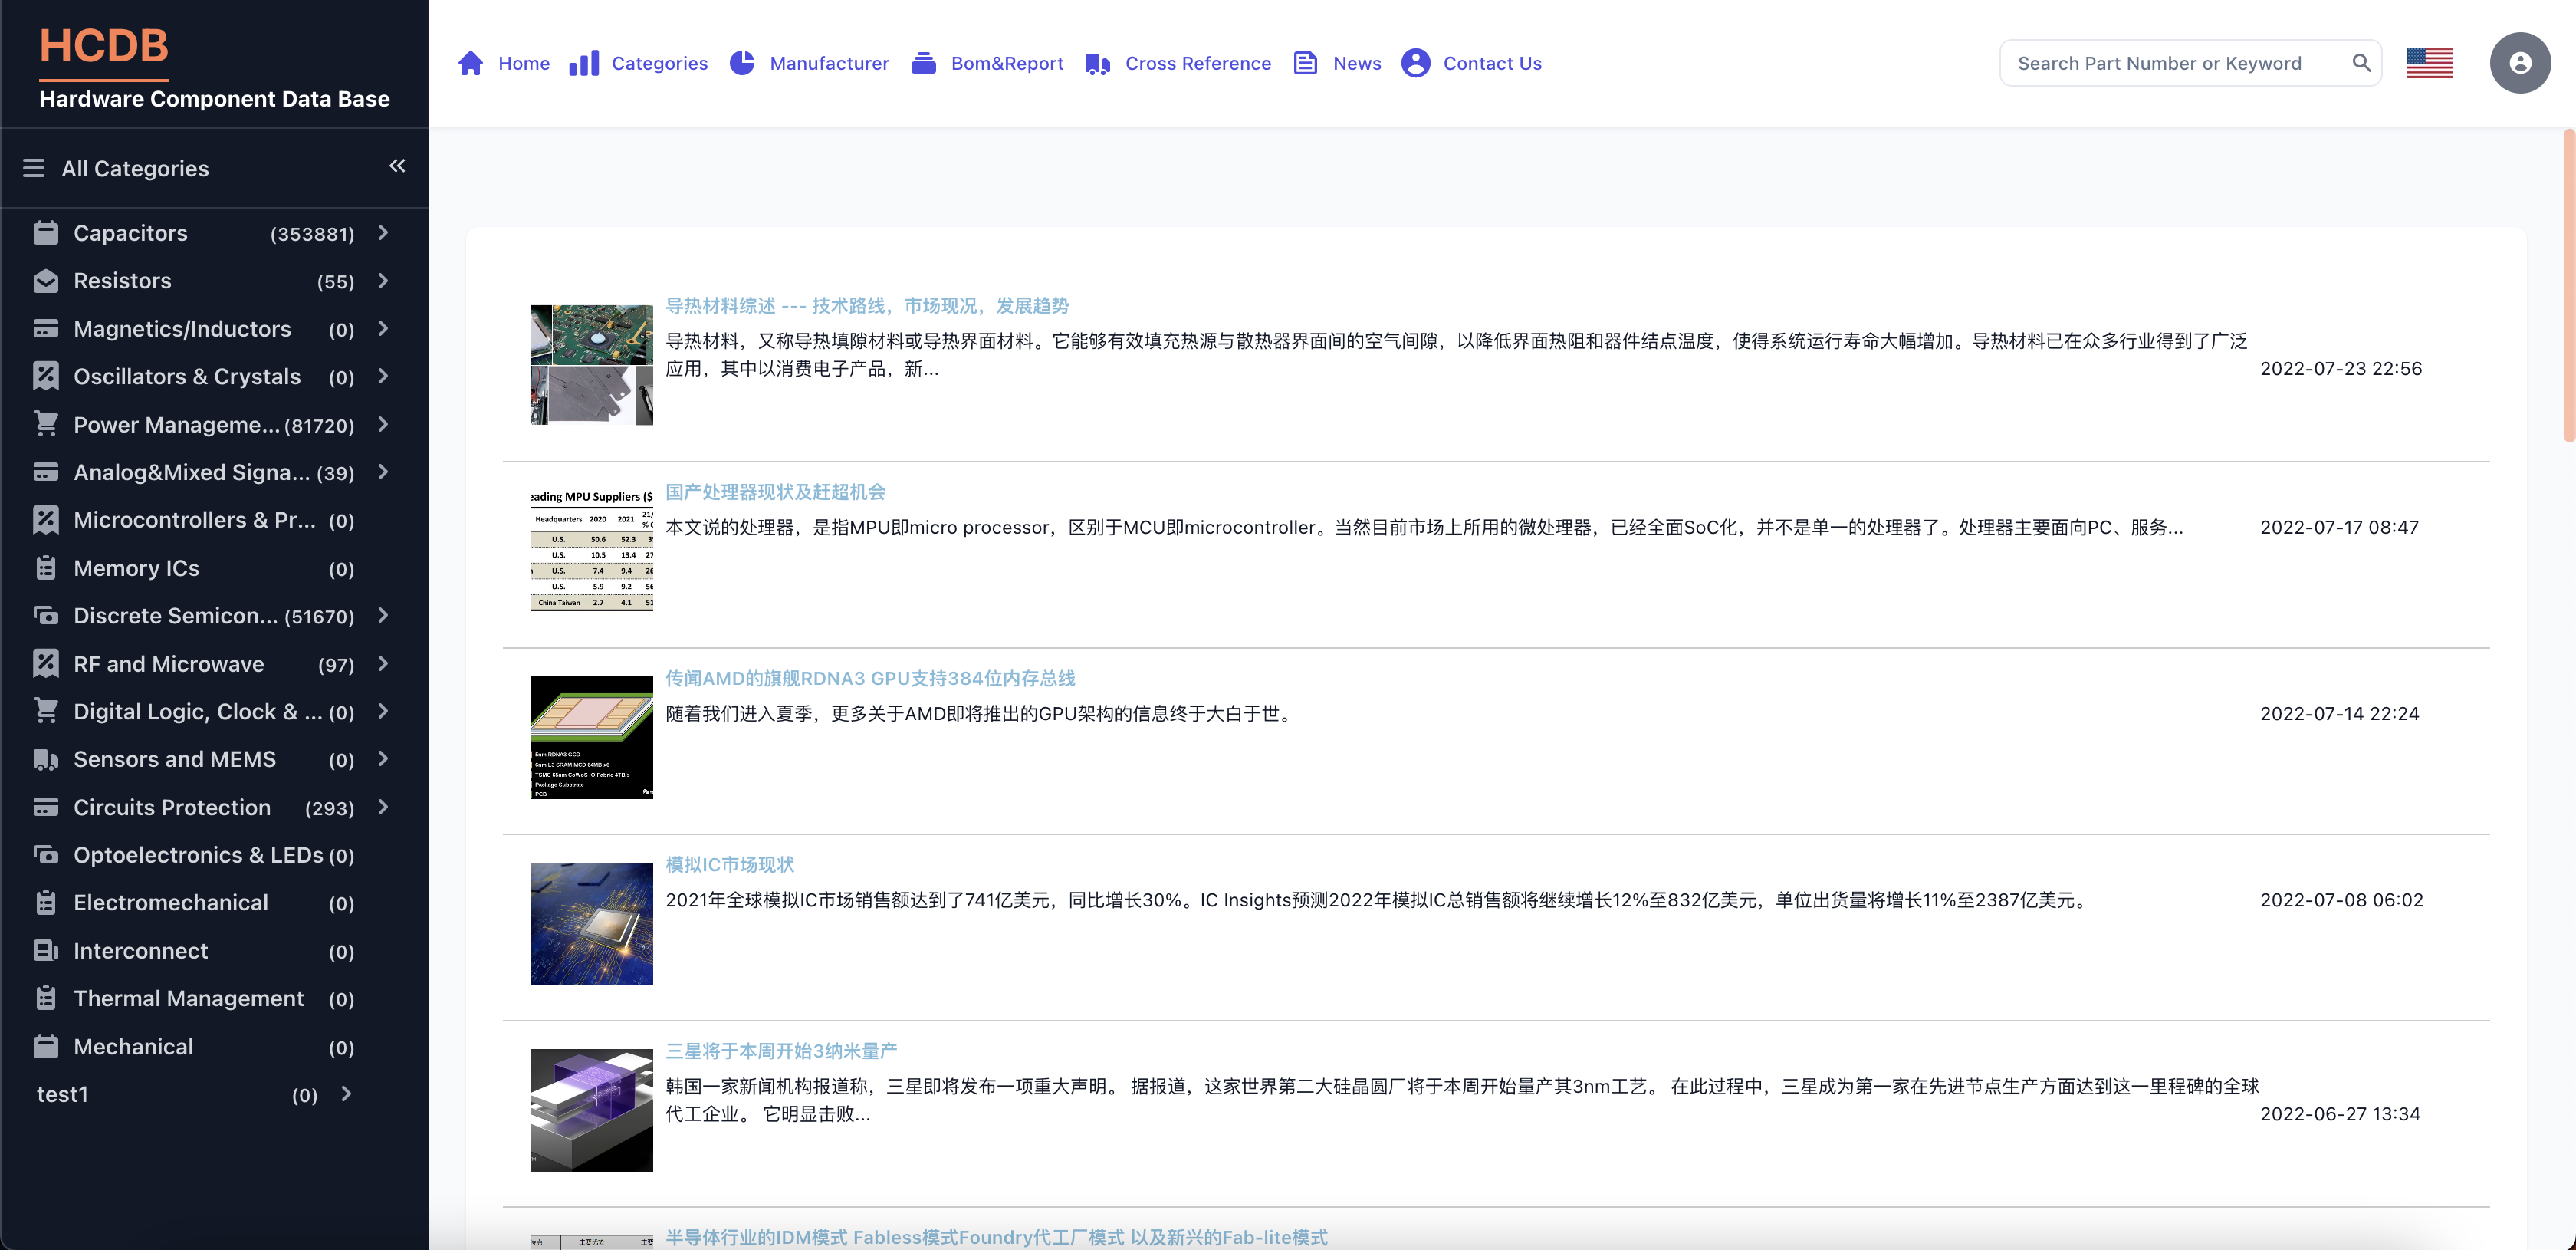This screenshot has width=2576, height=1250.
Task: Expand the RF and Microwave arrow
Action: point(383,663)
